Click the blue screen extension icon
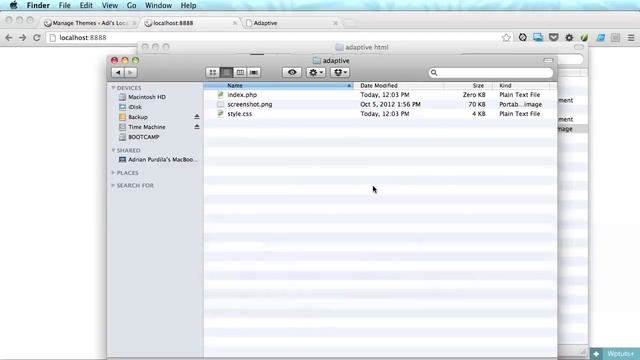The height and width of the screenshot is (360, 640). tap(538, 38)
